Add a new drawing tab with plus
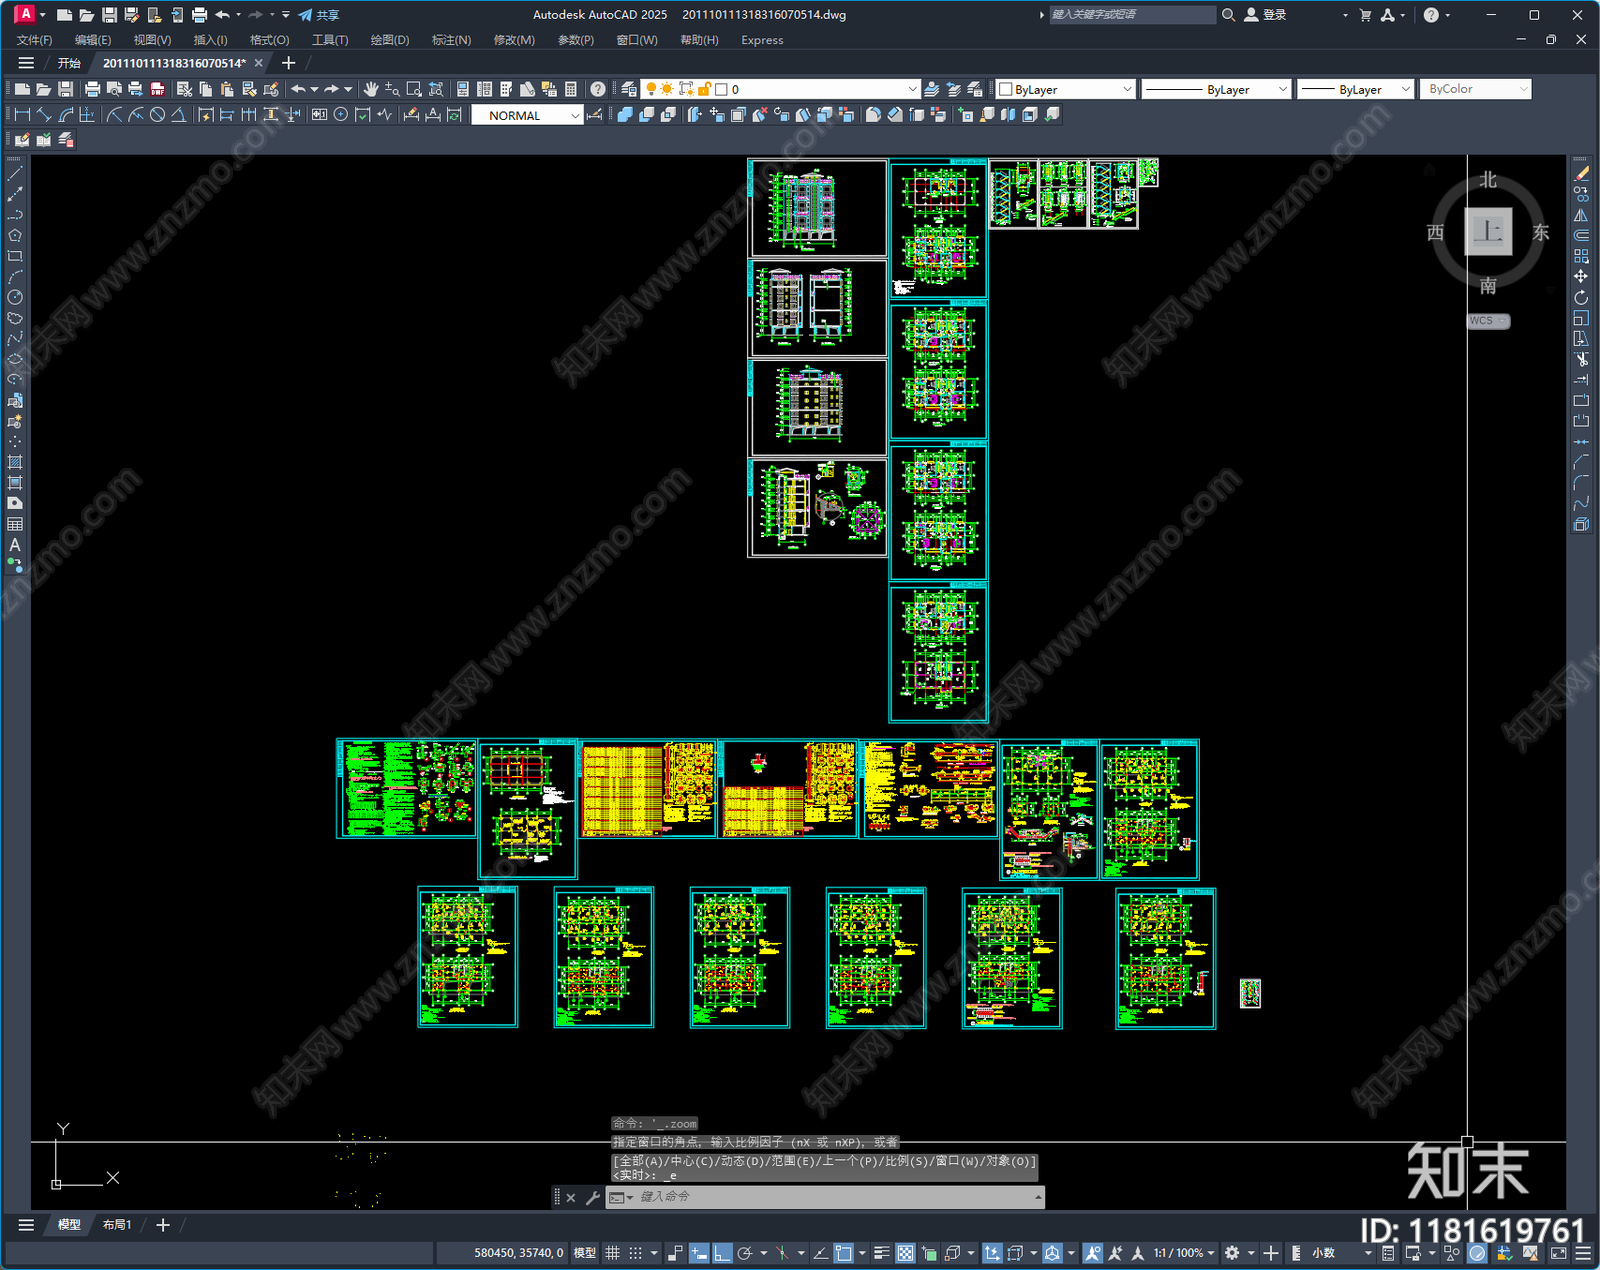 tap(289, 63)
